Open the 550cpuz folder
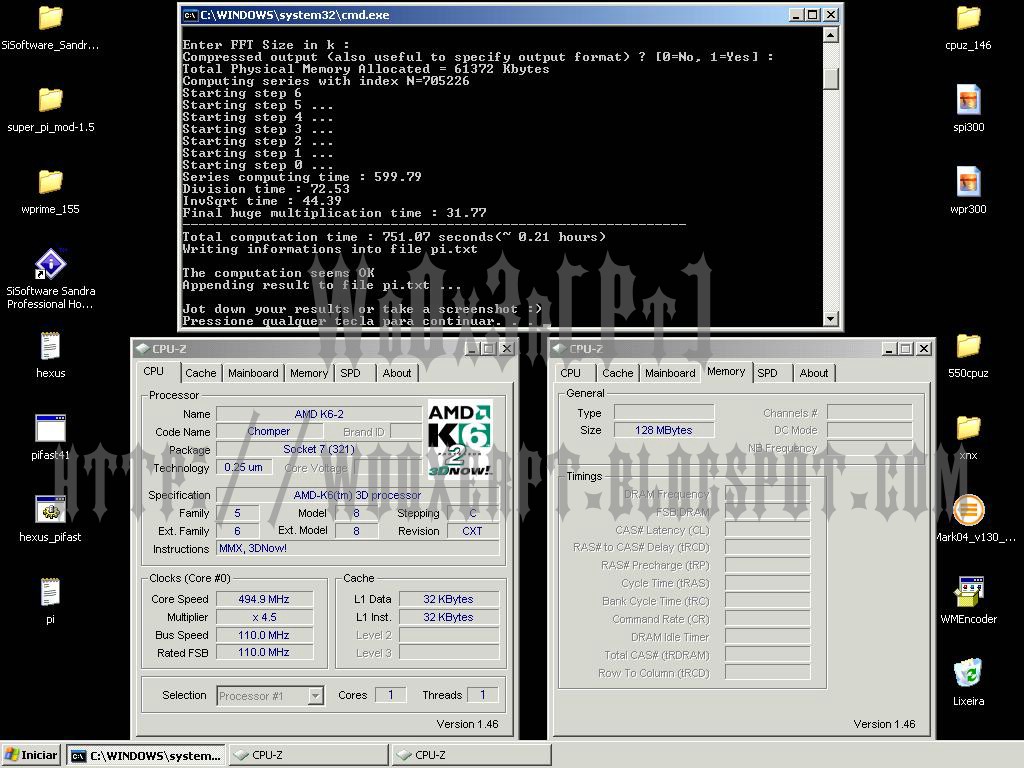This screenshot has height=768, width=1024. point(968,346)
